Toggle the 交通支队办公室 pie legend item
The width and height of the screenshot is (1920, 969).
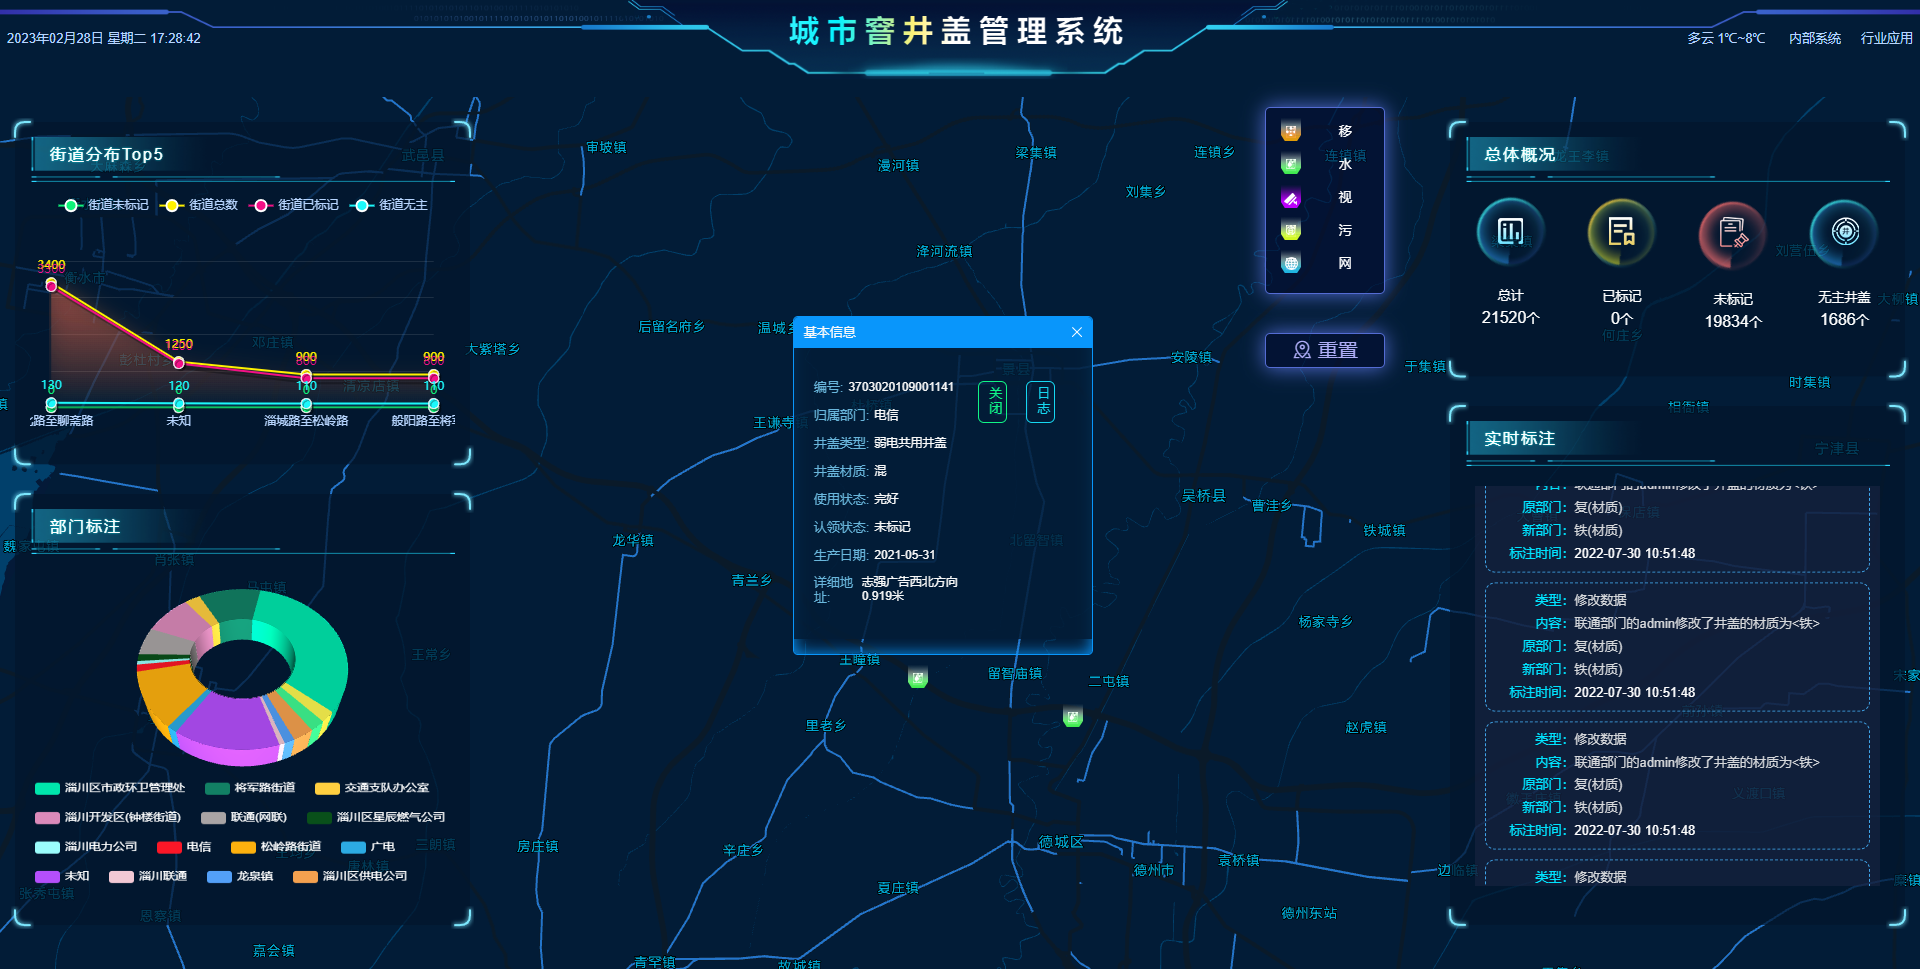click(372, 788)
